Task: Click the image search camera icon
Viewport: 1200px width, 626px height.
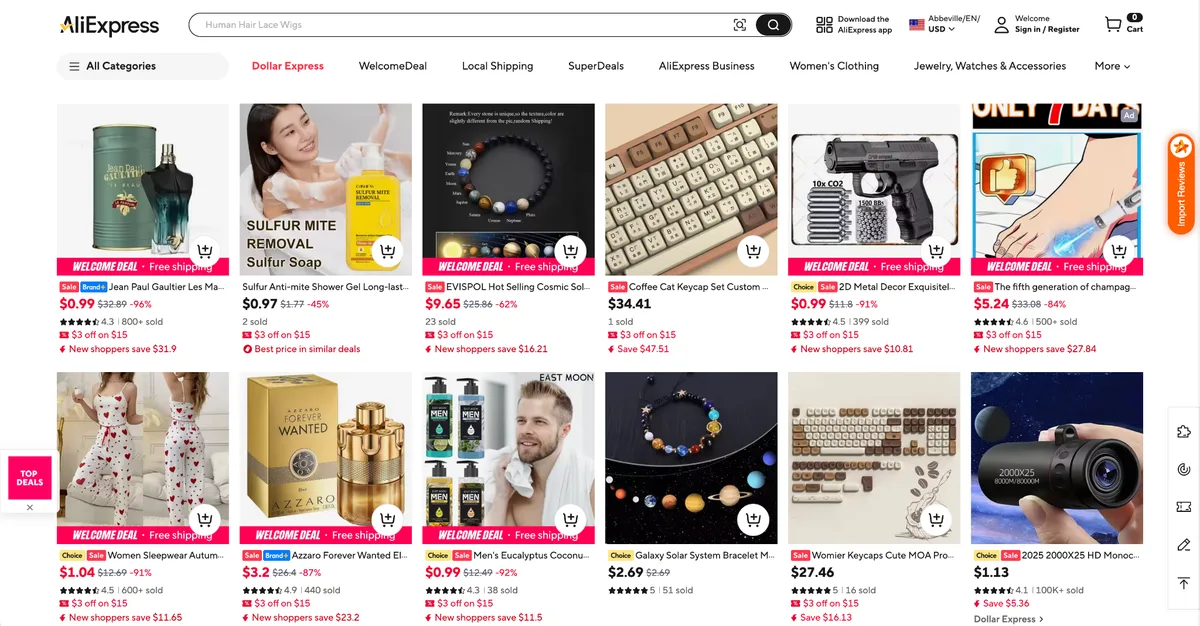Action: point(740,25)
